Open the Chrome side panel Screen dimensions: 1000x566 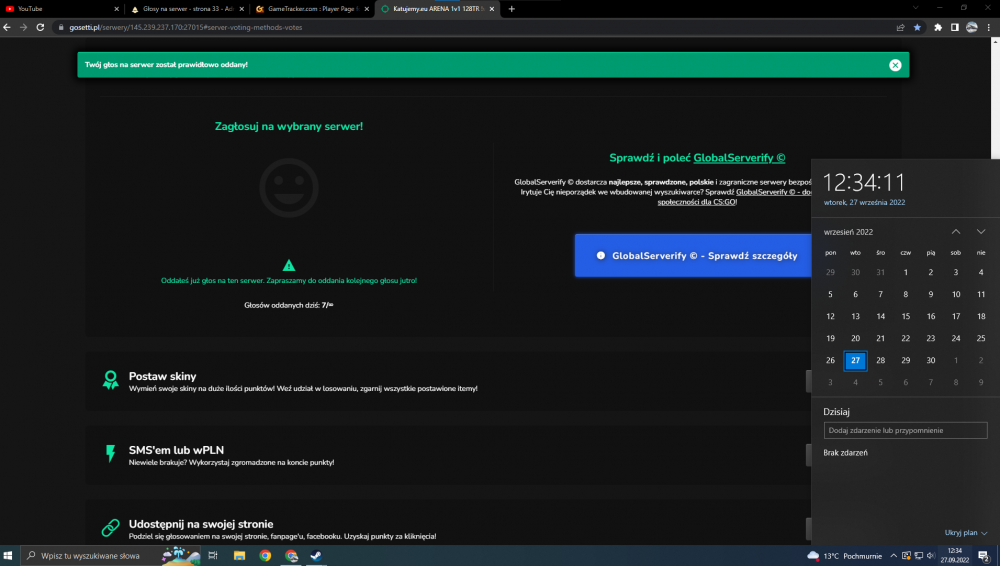(955, 27)
